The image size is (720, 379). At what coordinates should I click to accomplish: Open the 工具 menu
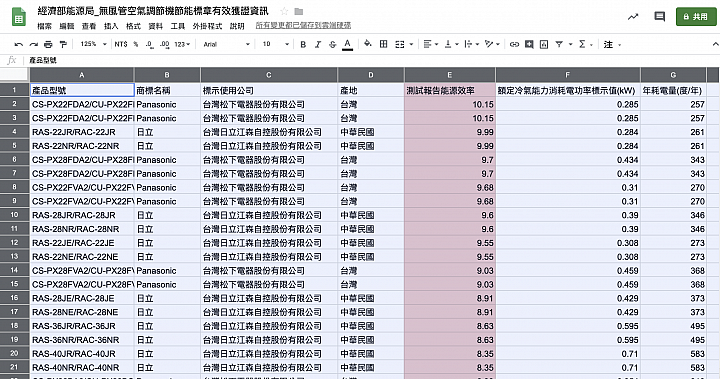177,26
